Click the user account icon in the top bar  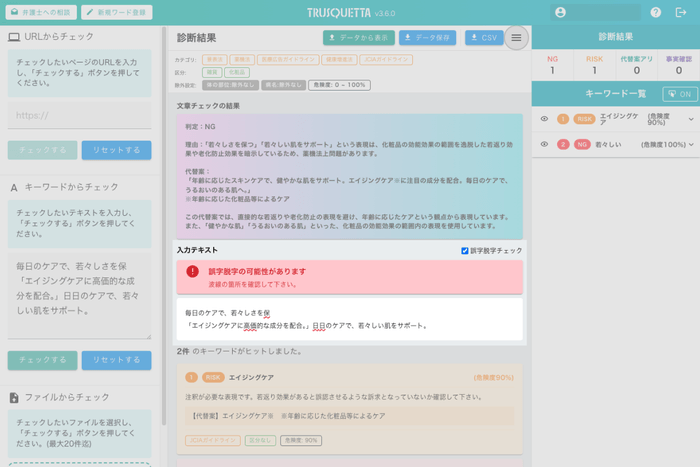[x=560, y=12]
